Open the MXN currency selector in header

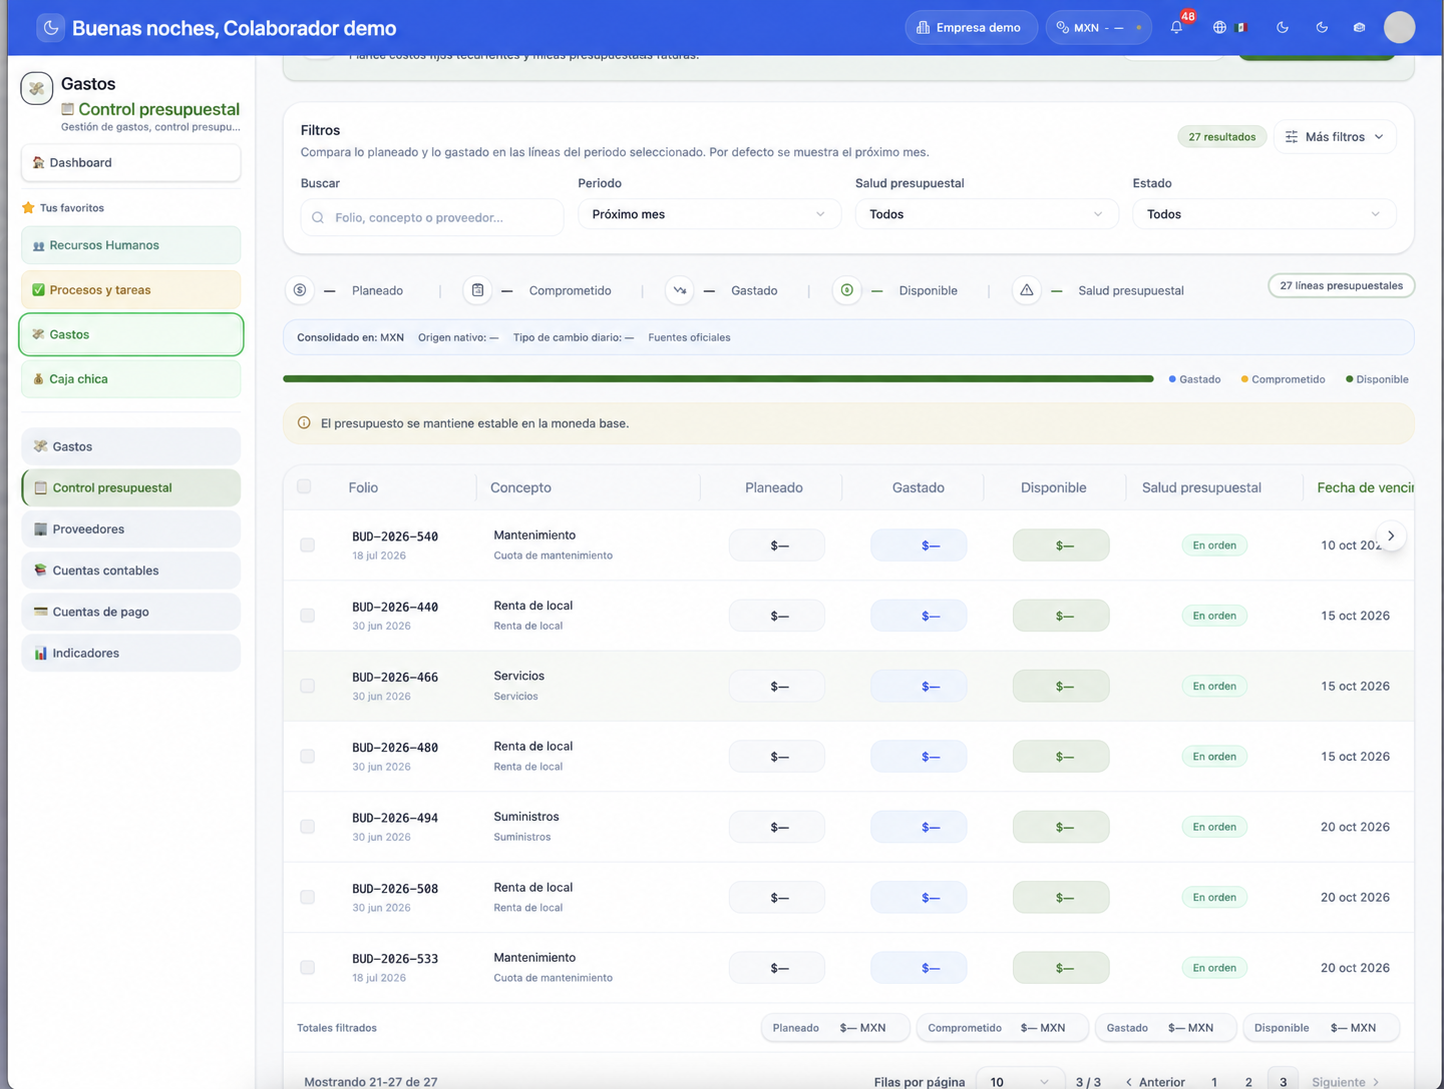1099,28
